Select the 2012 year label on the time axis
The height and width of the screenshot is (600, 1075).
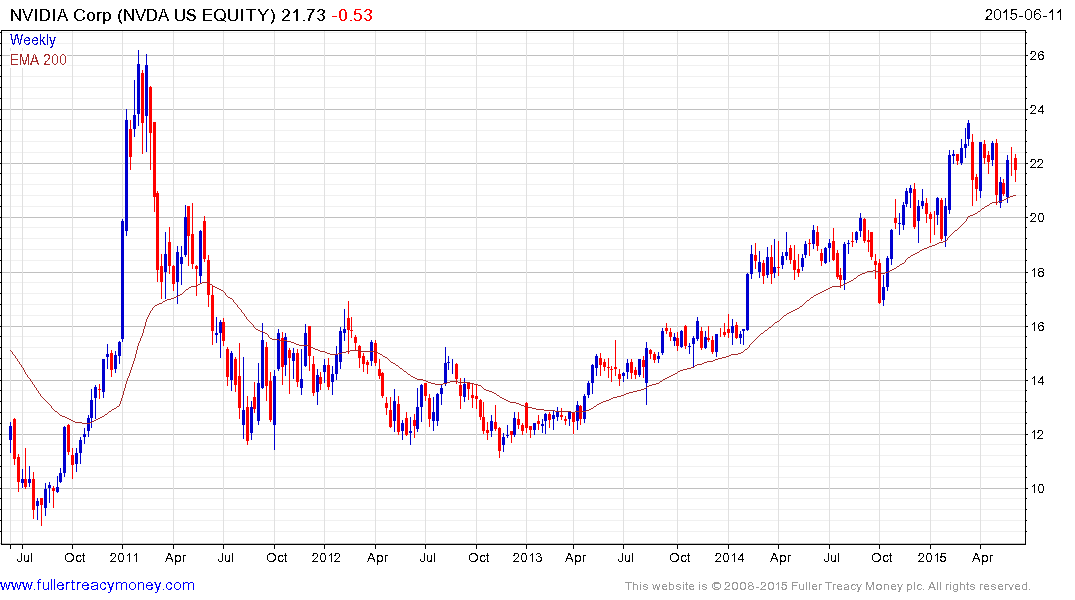tap(326, 557)
